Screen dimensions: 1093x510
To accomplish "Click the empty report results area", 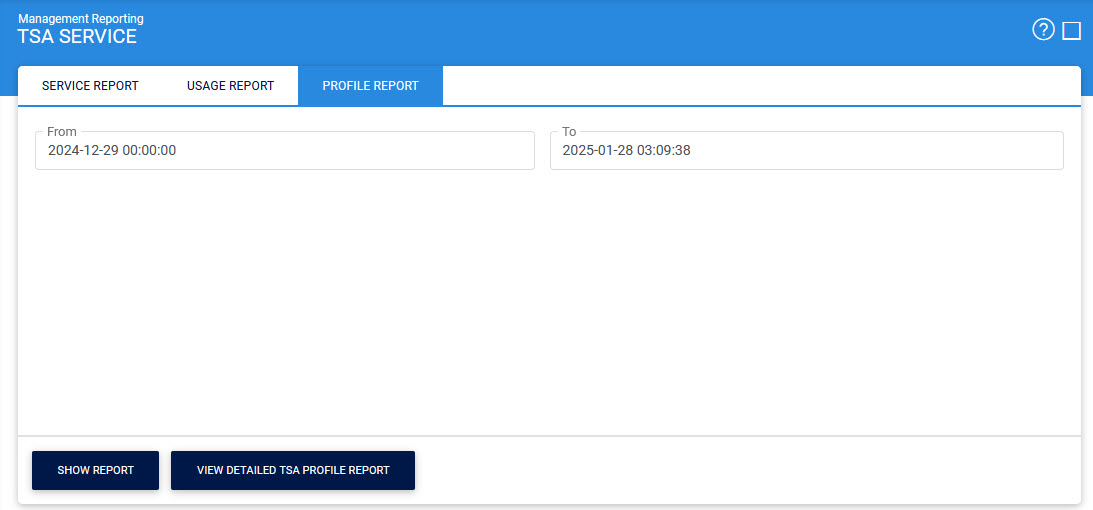I will pos(548,300).
